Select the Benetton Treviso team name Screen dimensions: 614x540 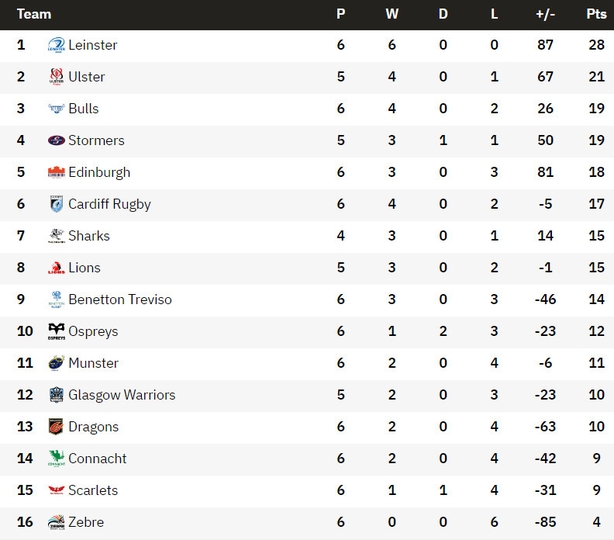(x=120, y=300)
